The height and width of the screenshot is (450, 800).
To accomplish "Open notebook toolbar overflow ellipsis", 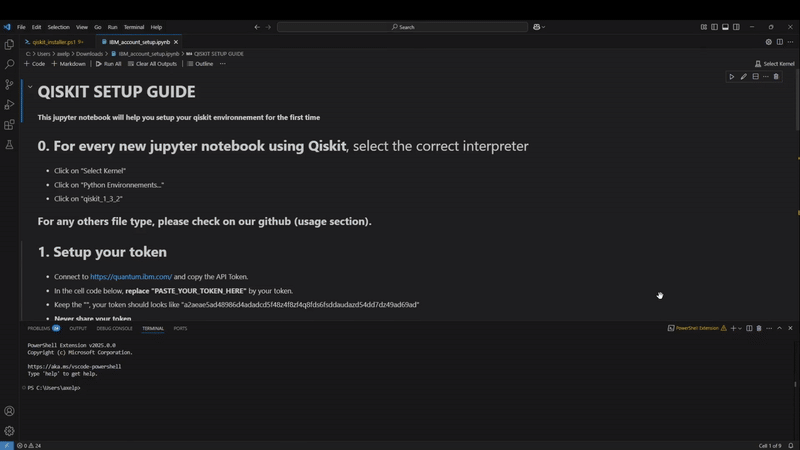I will (222, 64).
